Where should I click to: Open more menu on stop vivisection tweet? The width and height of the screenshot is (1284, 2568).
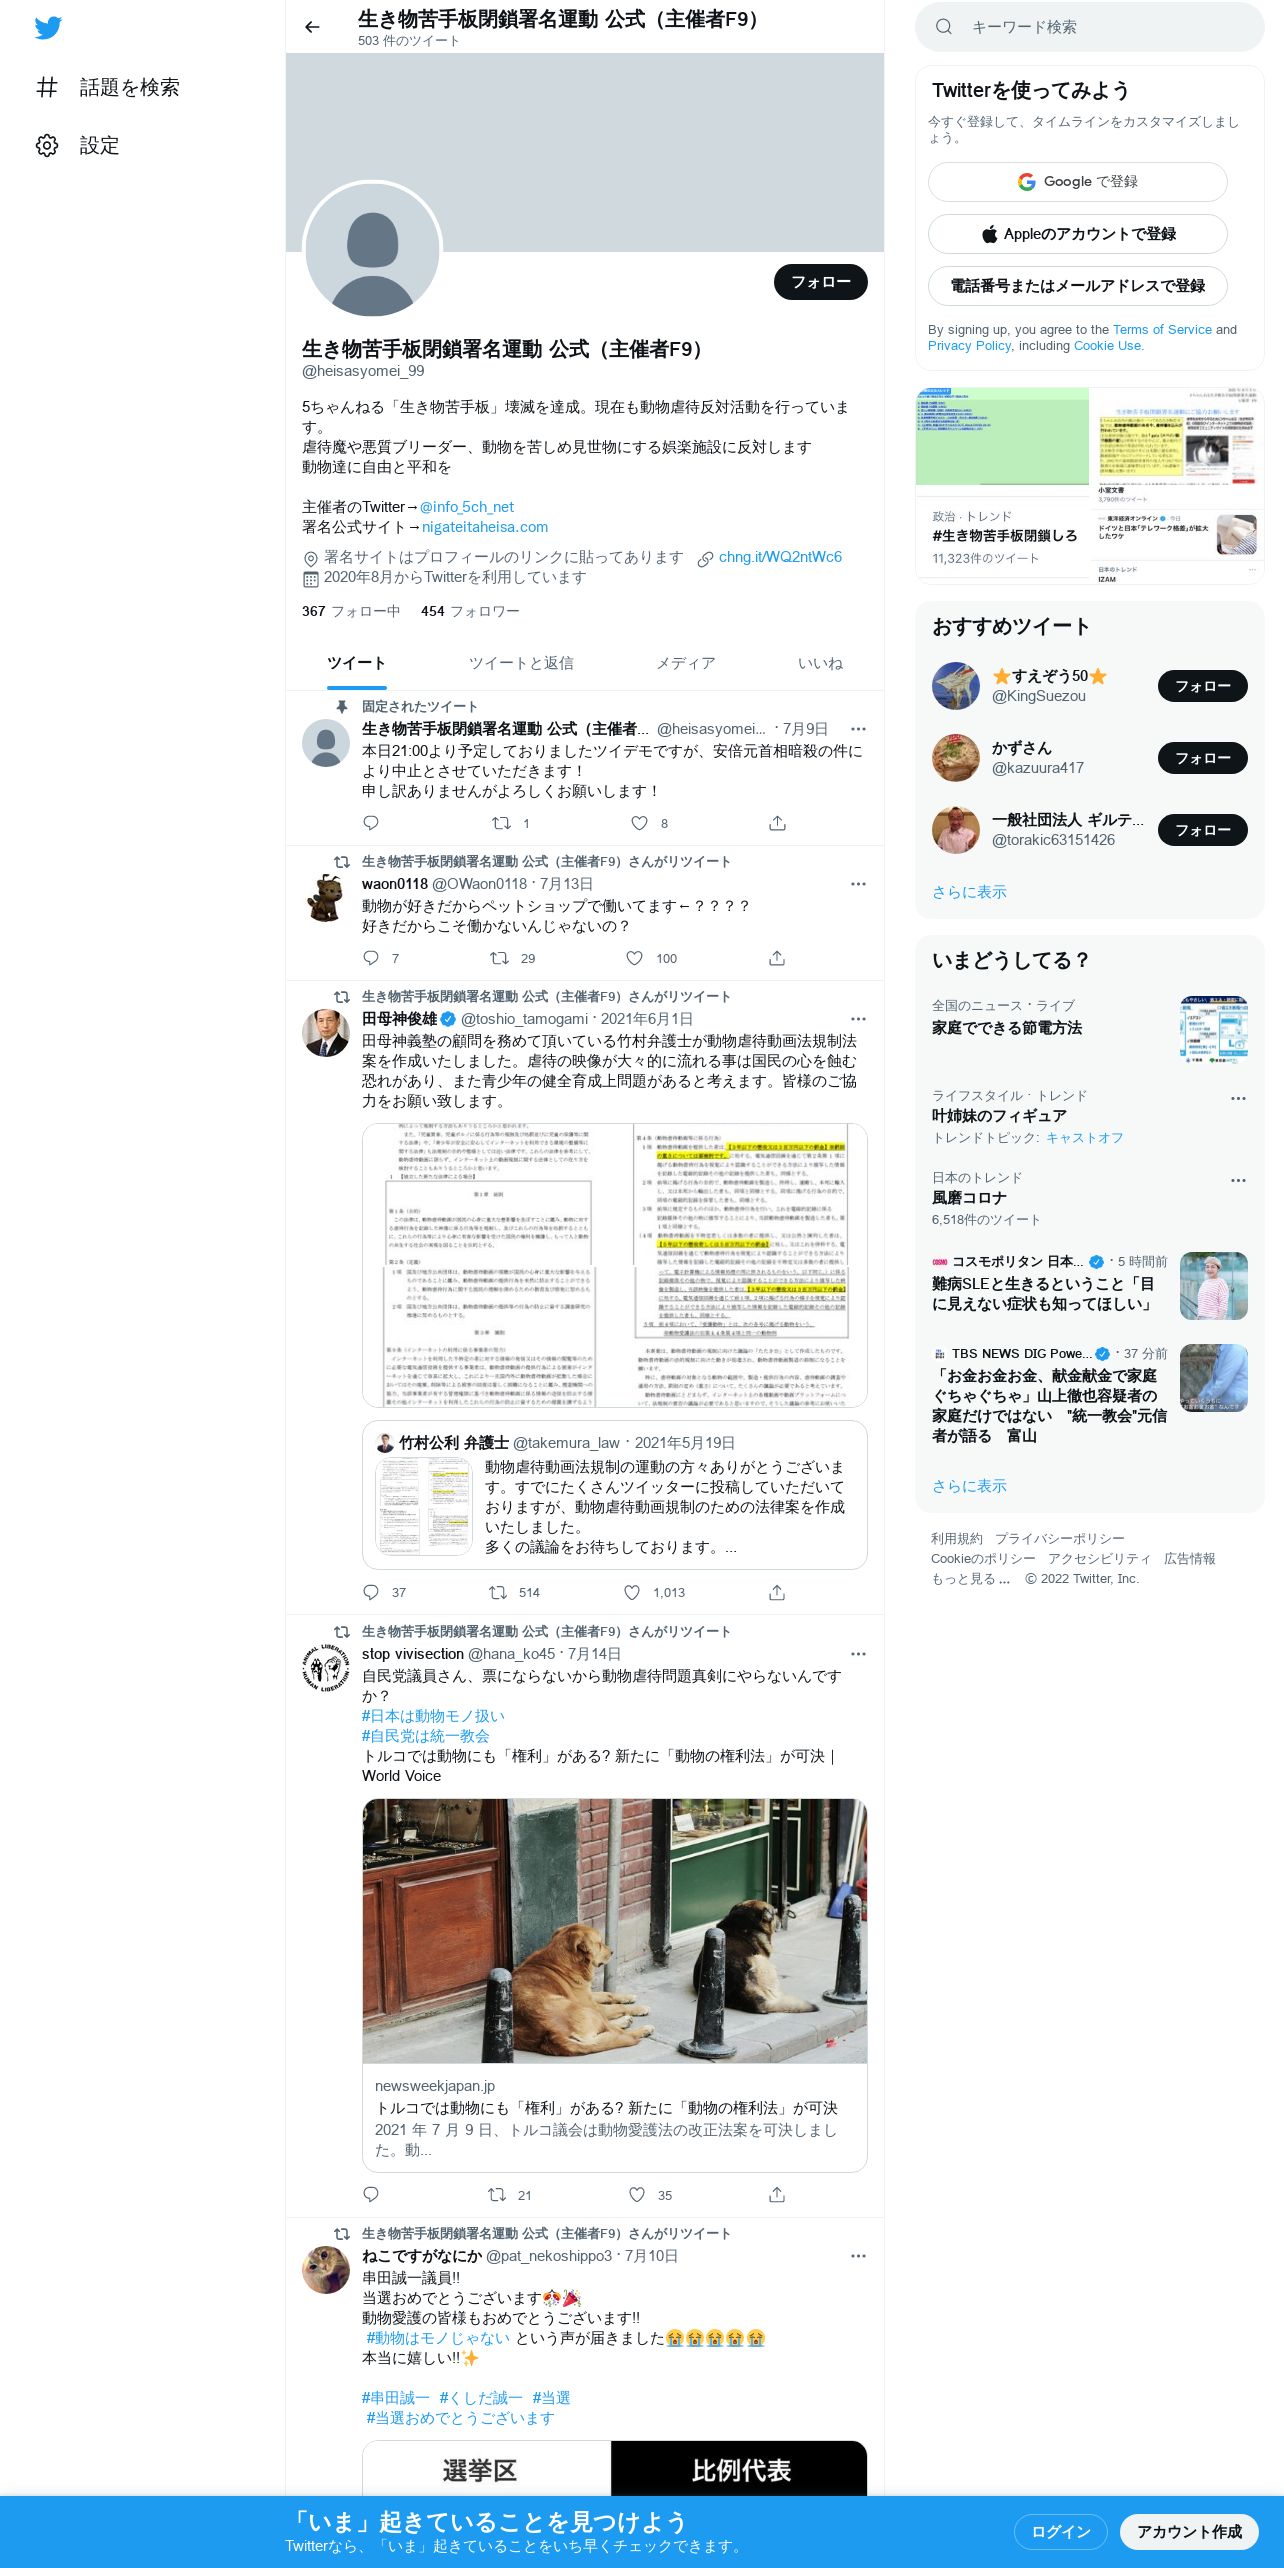858,1654
